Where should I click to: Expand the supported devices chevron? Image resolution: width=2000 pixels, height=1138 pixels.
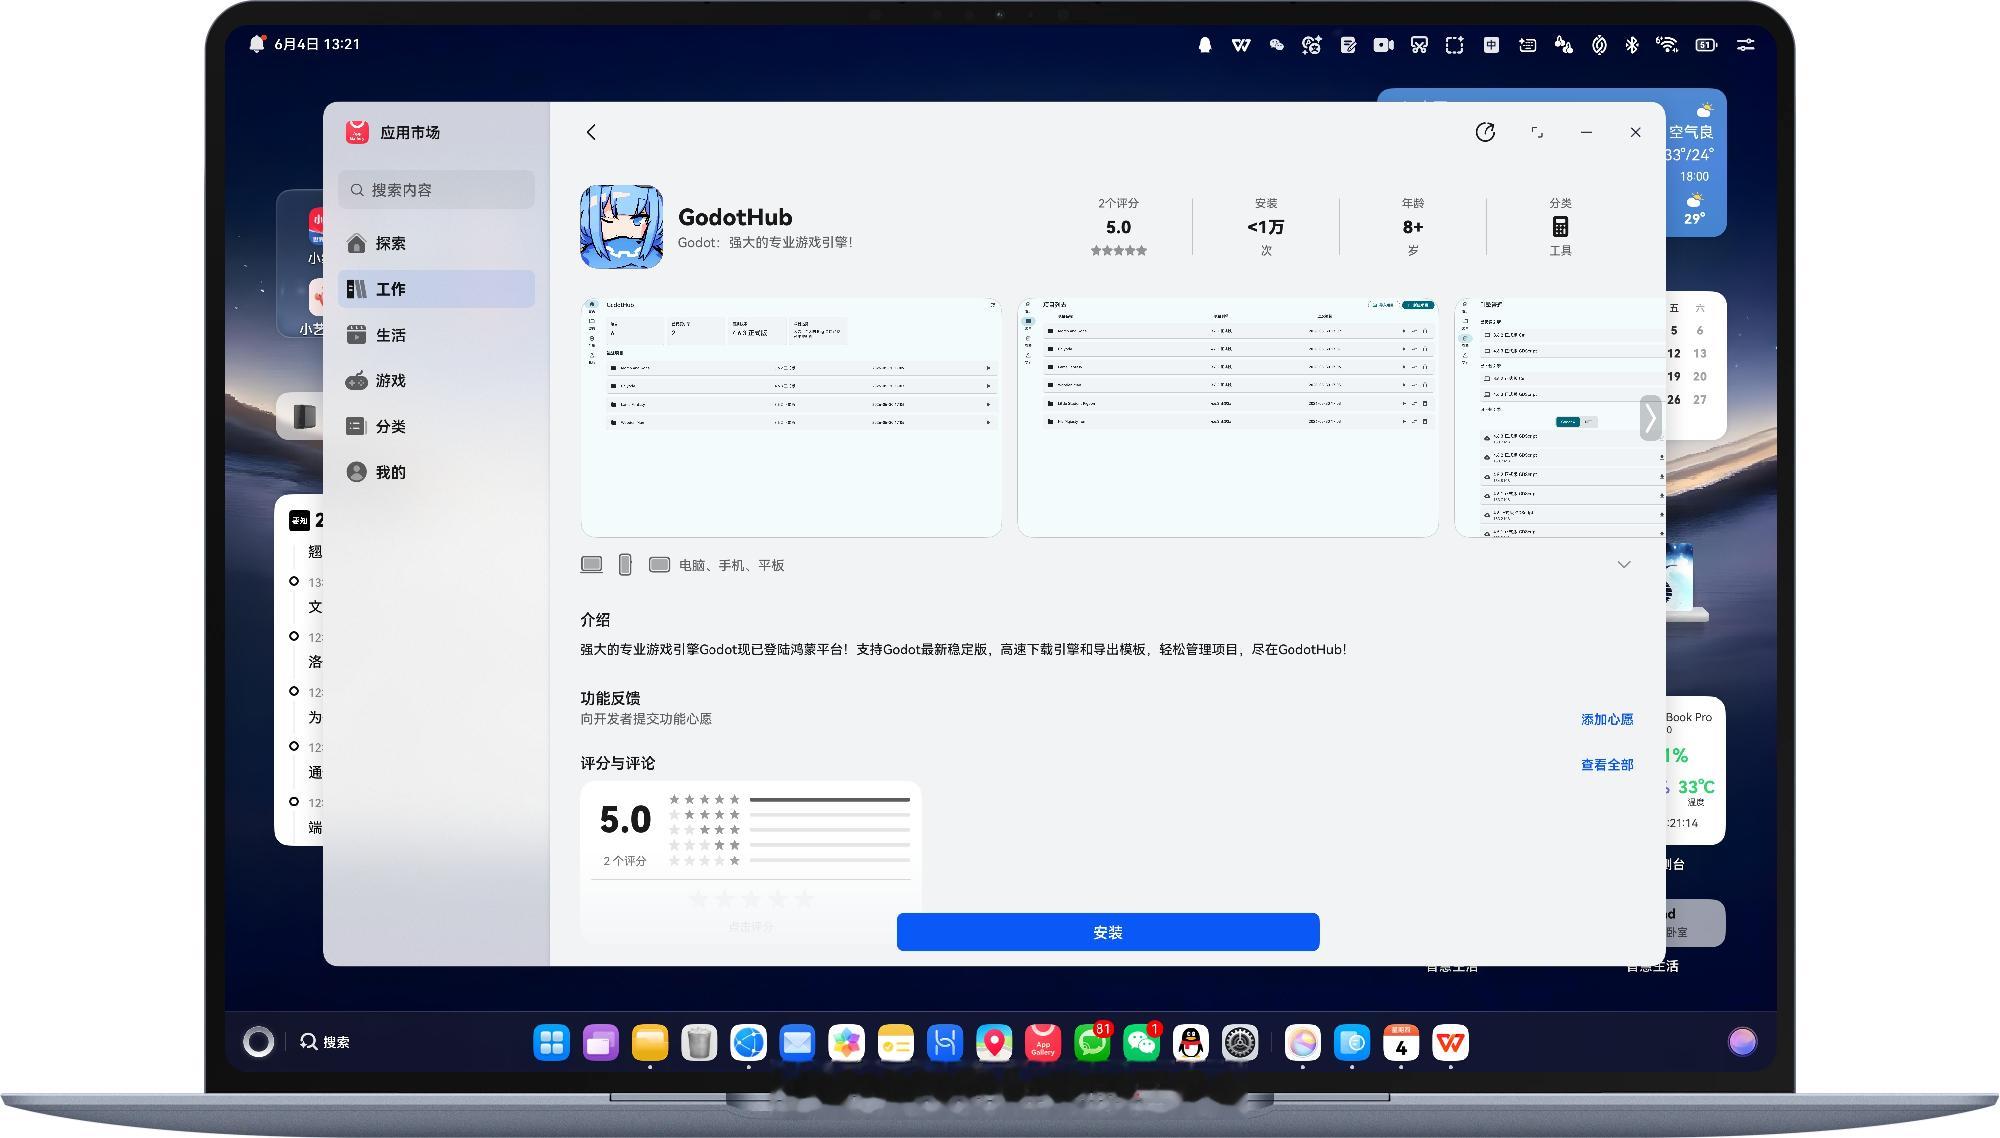point(1624,565)
